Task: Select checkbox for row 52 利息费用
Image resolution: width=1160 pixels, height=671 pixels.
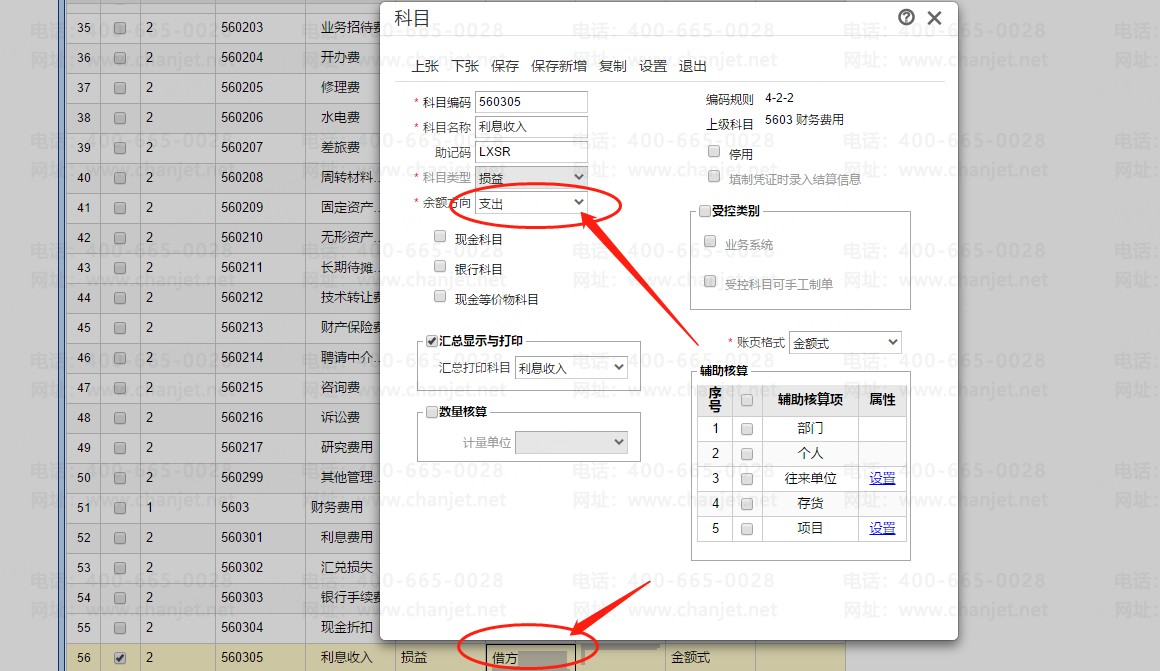Action: tap(120, 538)
